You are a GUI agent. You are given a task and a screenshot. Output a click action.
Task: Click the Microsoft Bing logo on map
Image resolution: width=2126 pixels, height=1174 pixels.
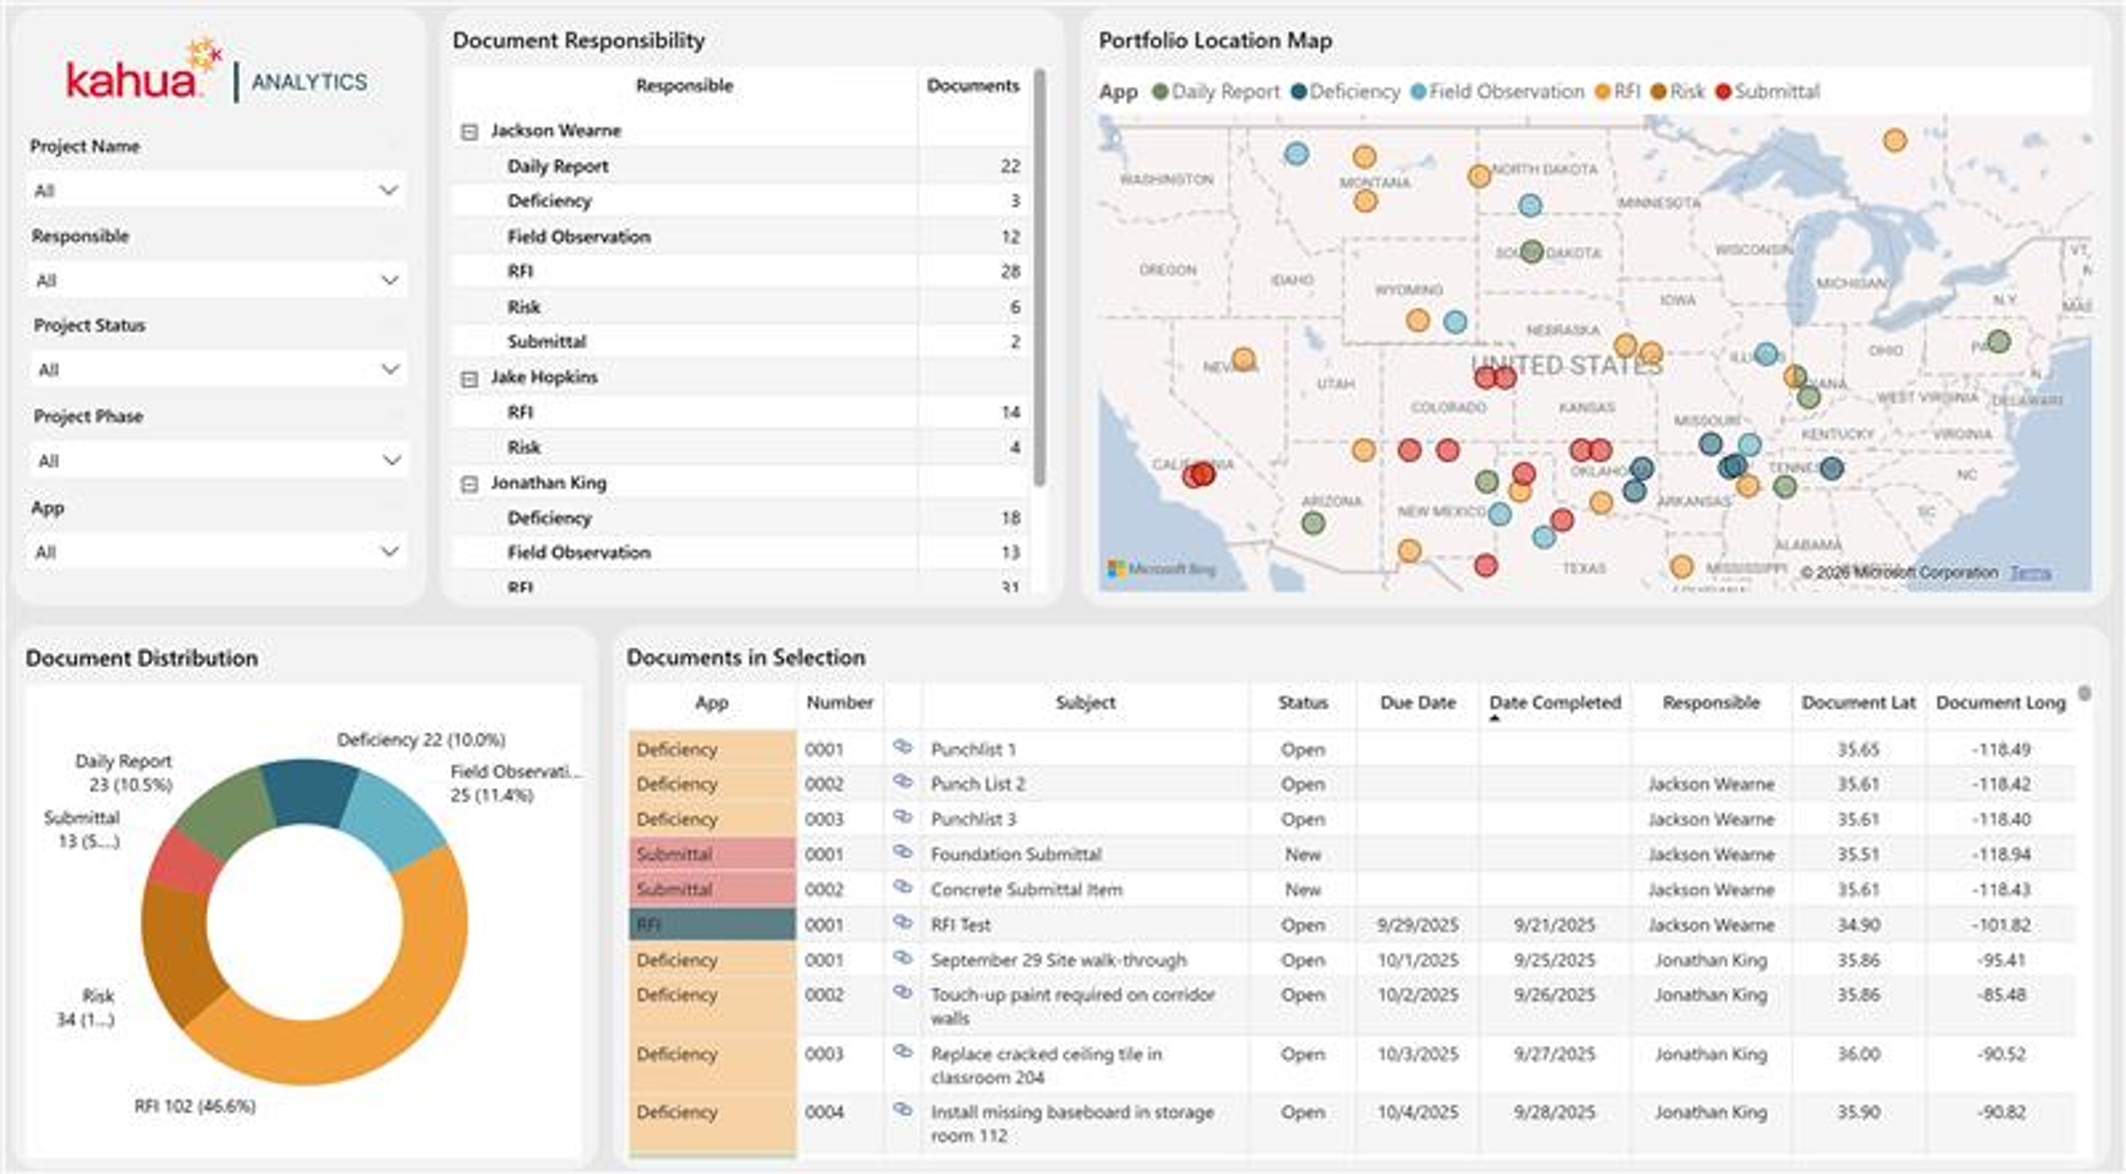1162,569
